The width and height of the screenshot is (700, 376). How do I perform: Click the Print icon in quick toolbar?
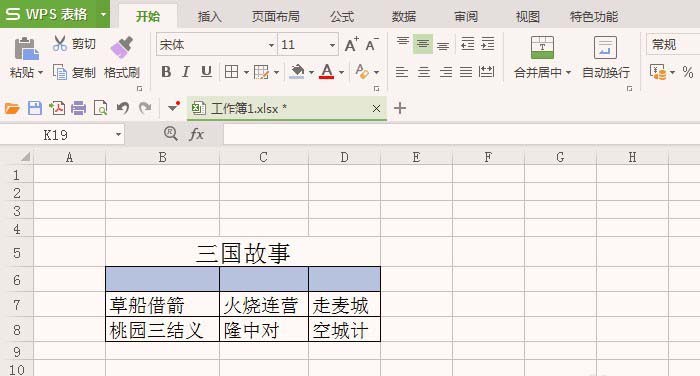click(79, 108)
